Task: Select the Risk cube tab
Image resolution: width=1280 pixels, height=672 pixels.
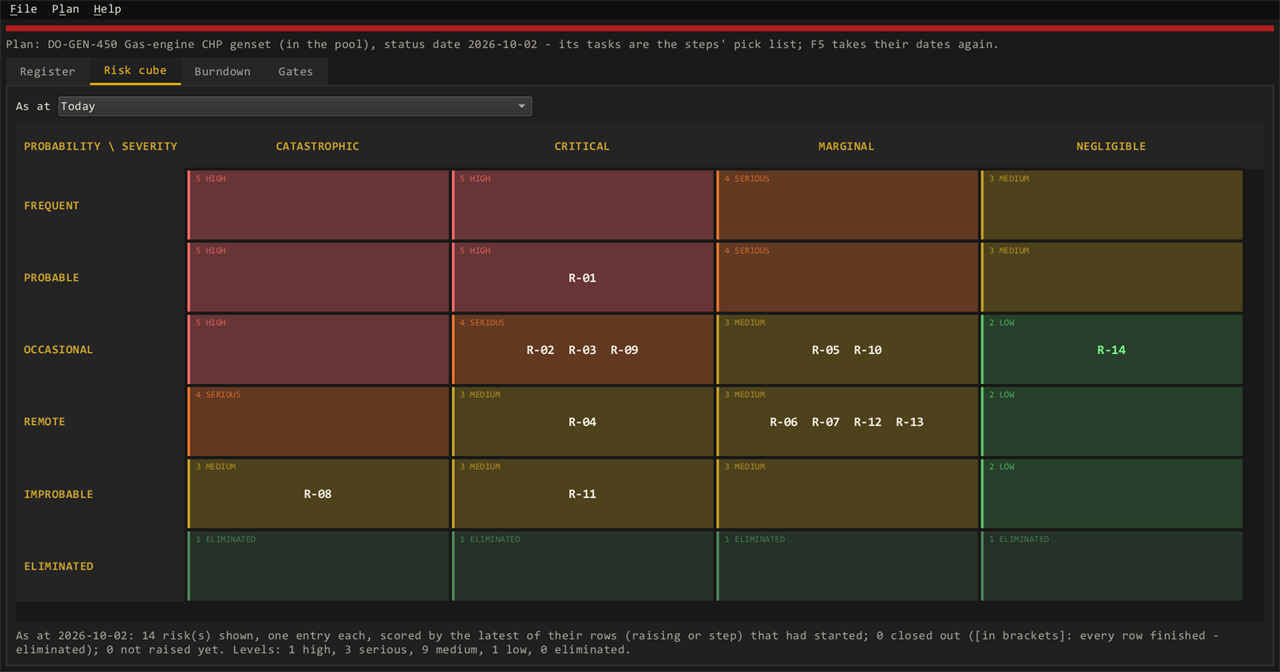Action: [x=135, y=71]
